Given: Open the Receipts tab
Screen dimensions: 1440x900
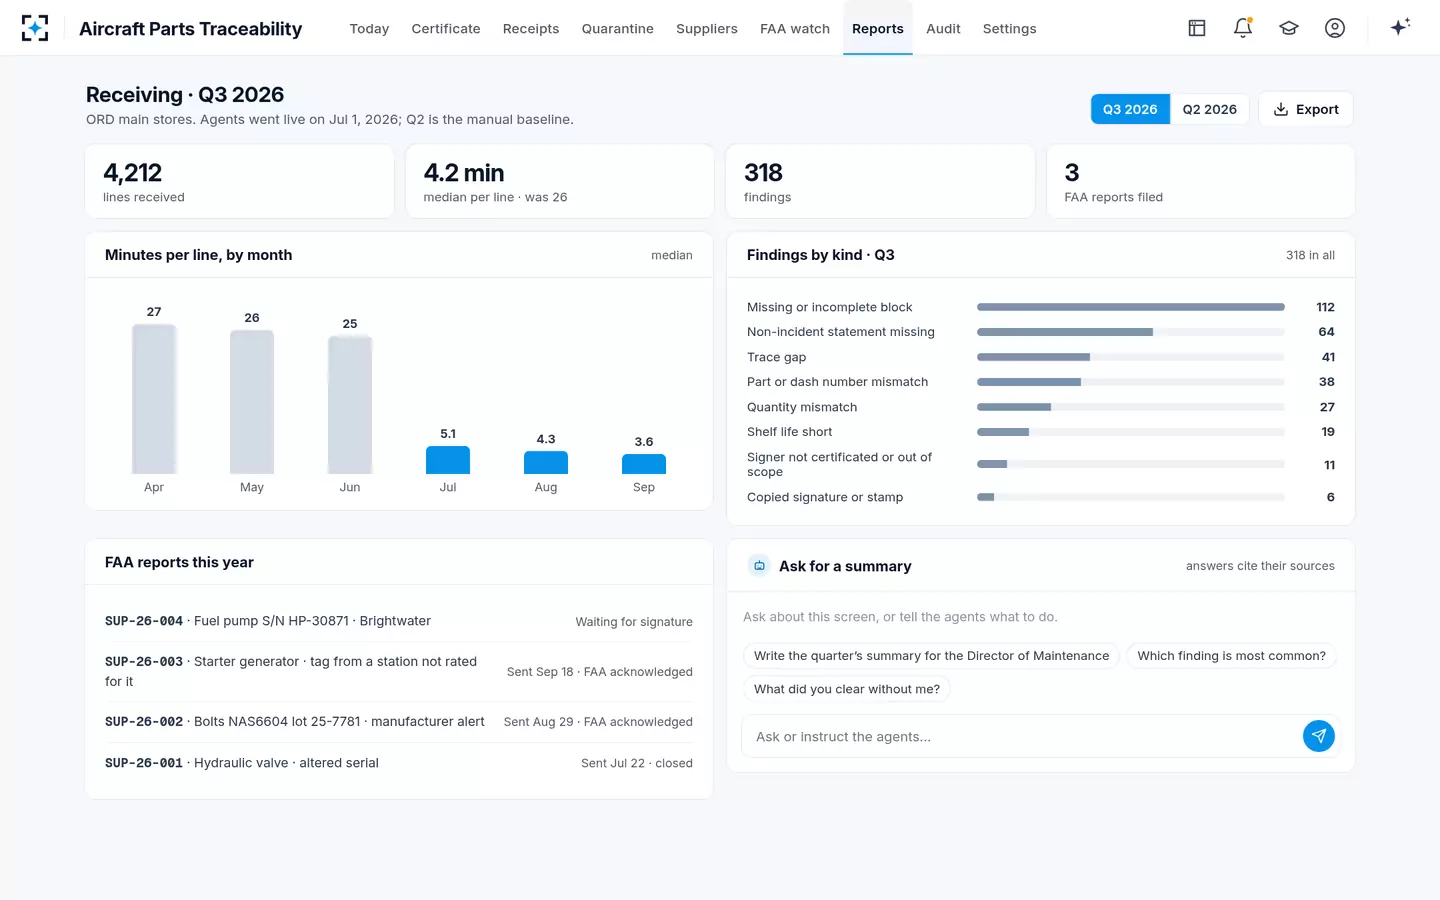Looking at the screenshot, I should click(531, 29).
